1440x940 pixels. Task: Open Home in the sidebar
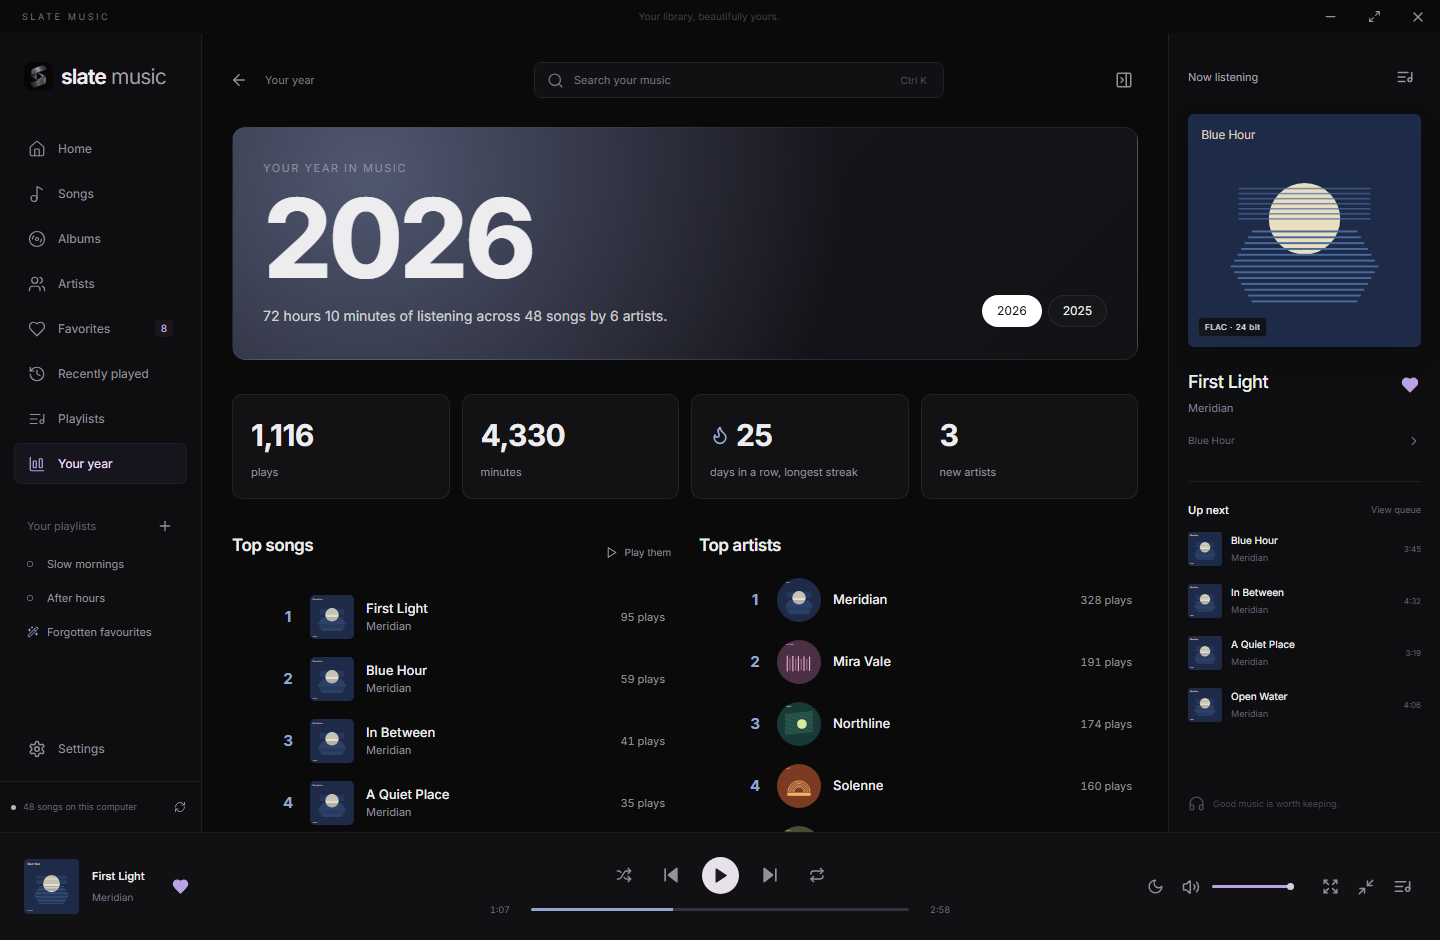[100, 149]
